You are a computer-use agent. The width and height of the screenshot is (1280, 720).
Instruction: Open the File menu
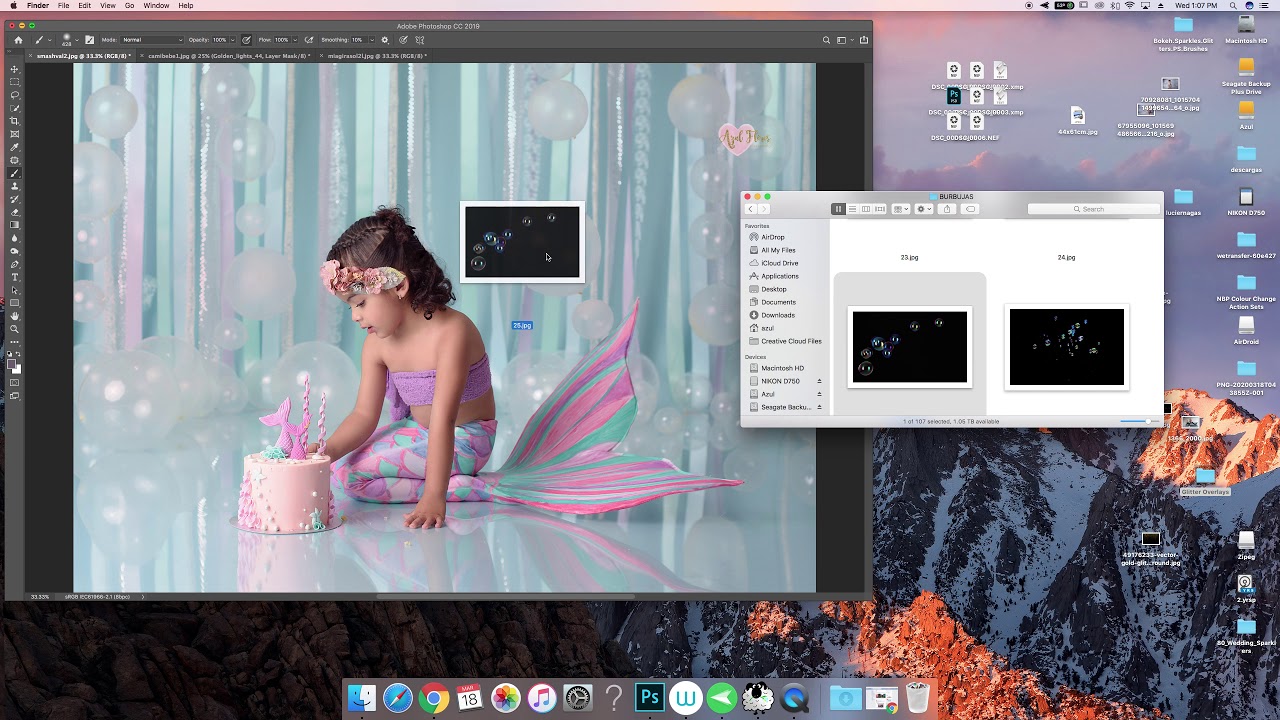click(63, 6)
